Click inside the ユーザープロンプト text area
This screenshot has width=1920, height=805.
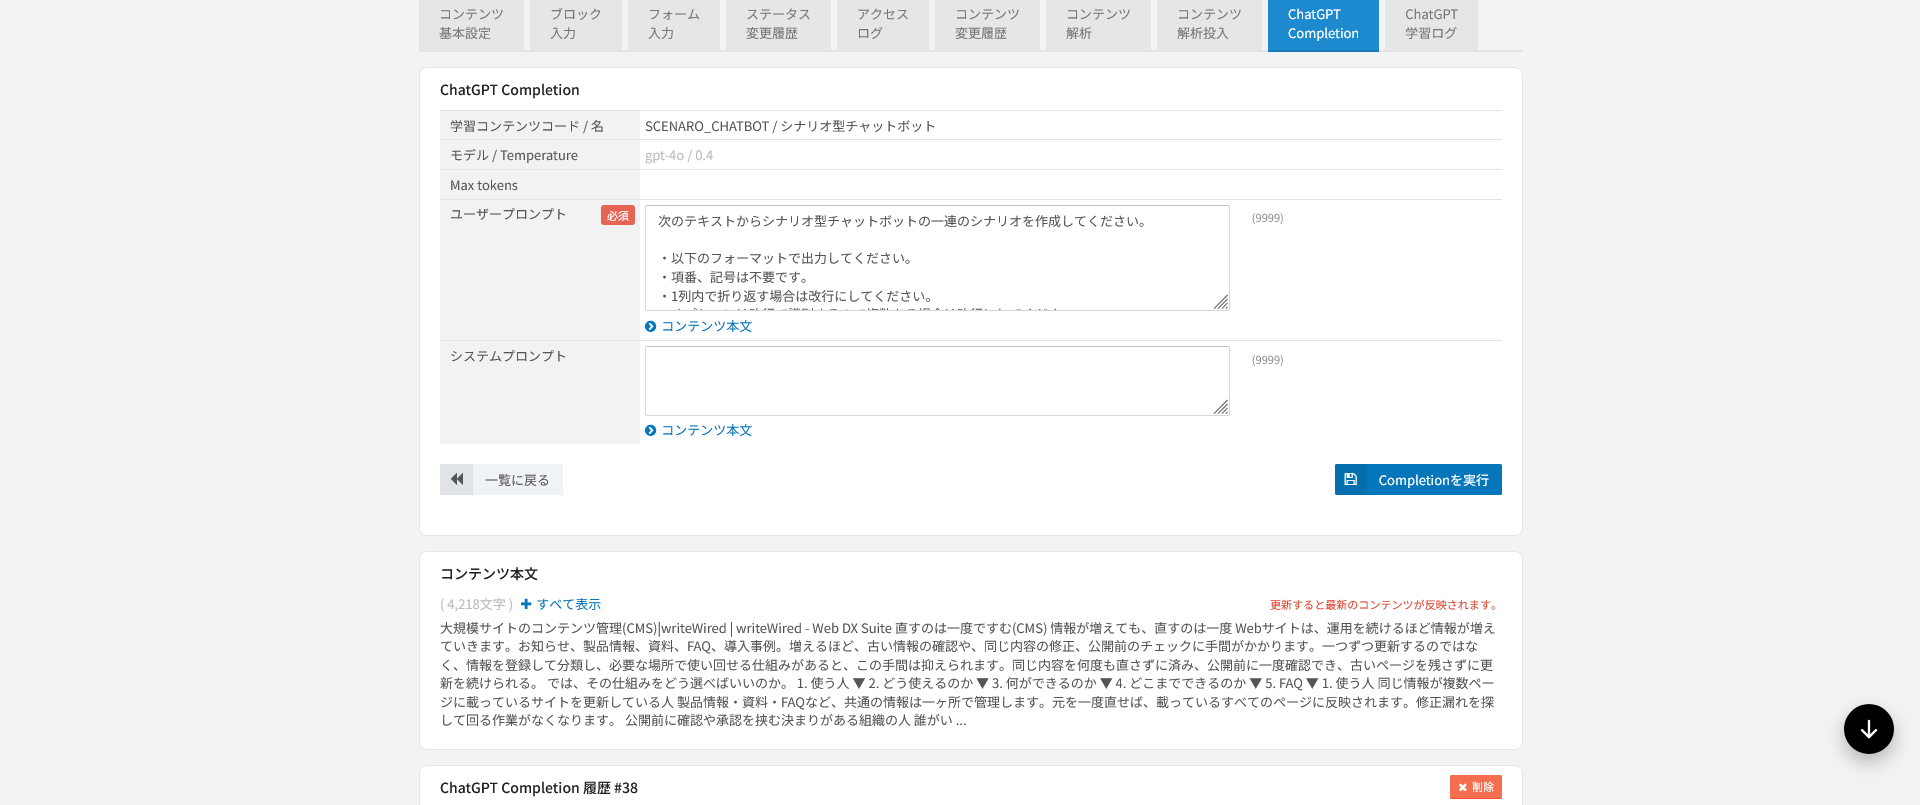tap(937, 258)
